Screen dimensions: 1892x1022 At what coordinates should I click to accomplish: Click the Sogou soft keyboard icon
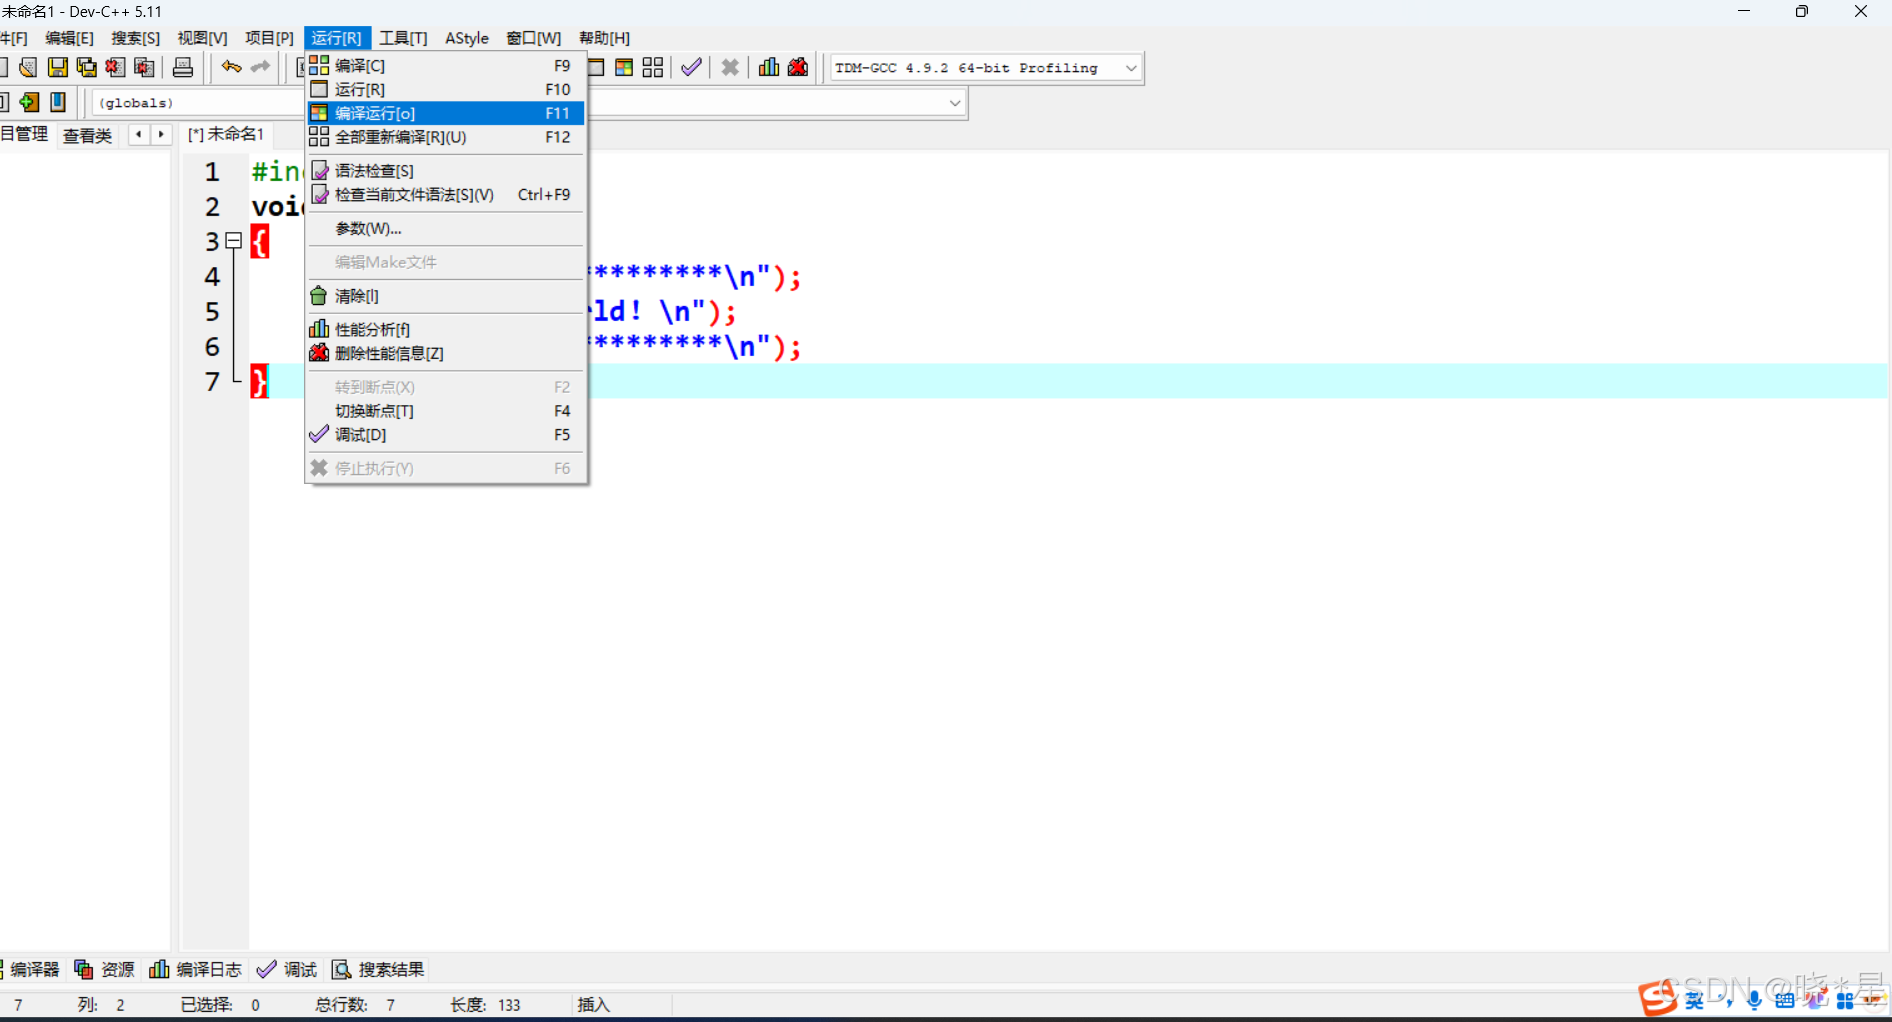coord(1785,1001)
